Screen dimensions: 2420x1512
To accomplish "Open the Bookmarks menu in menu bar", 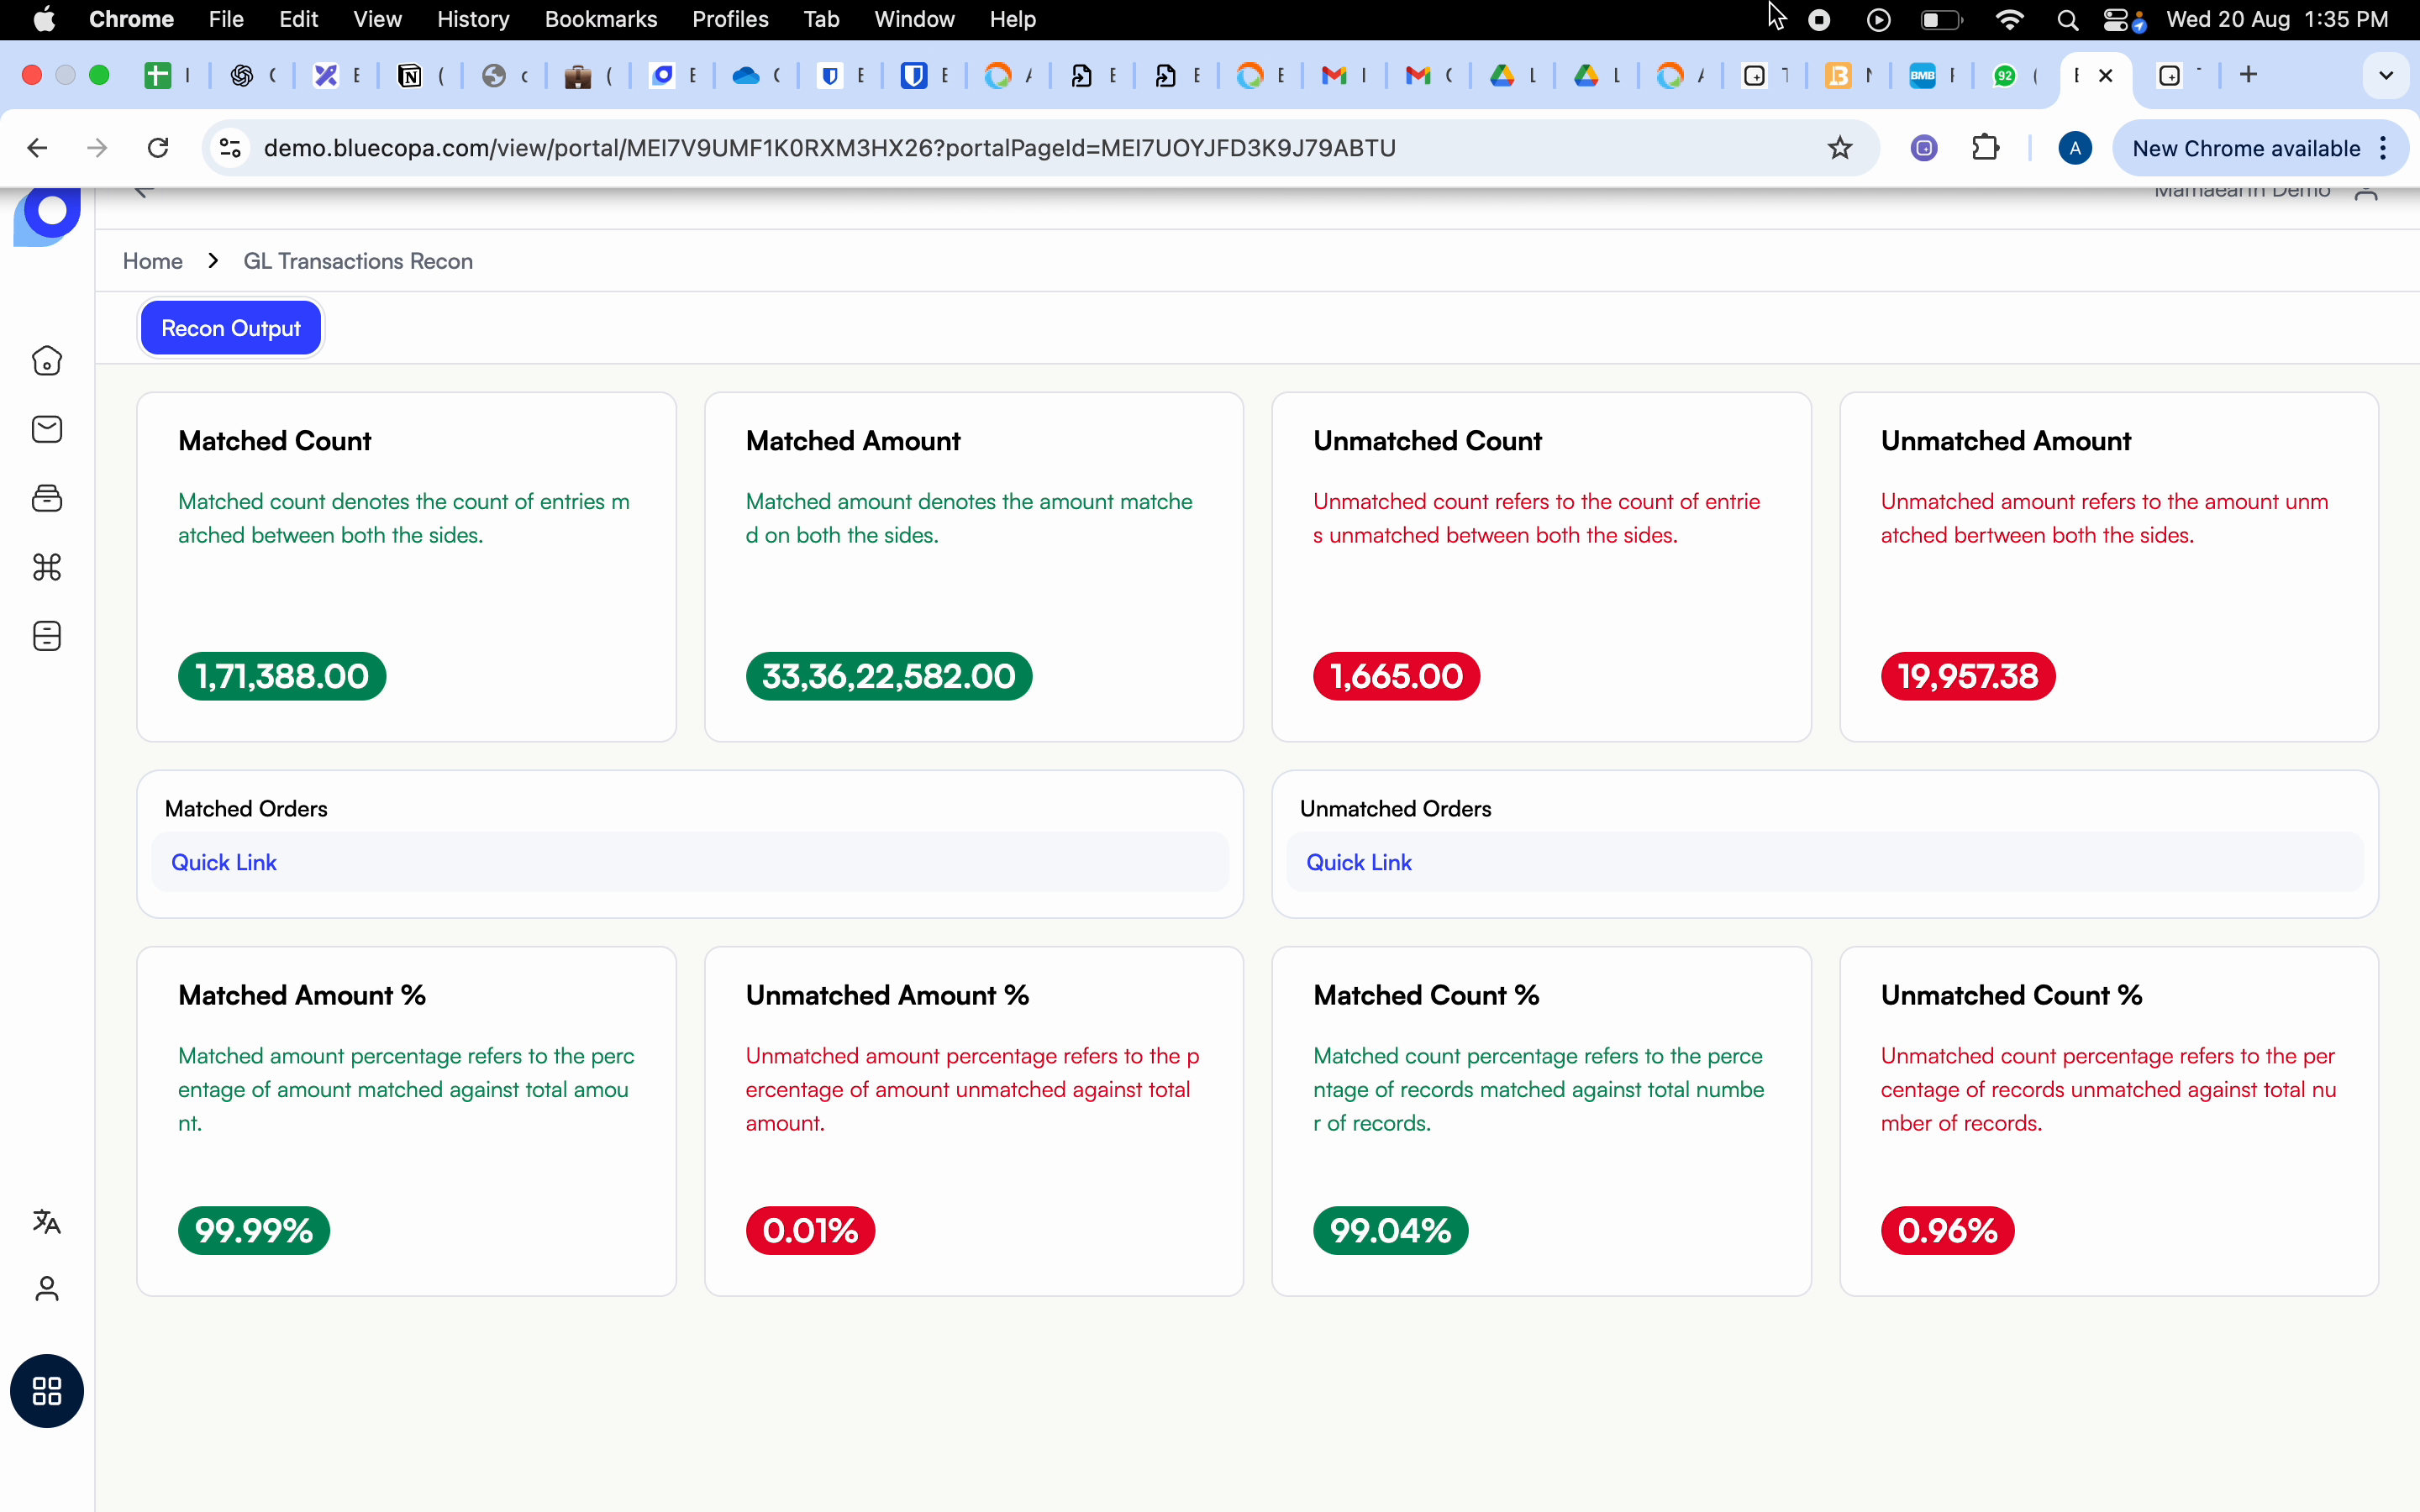I will click(x=601, y=19).
